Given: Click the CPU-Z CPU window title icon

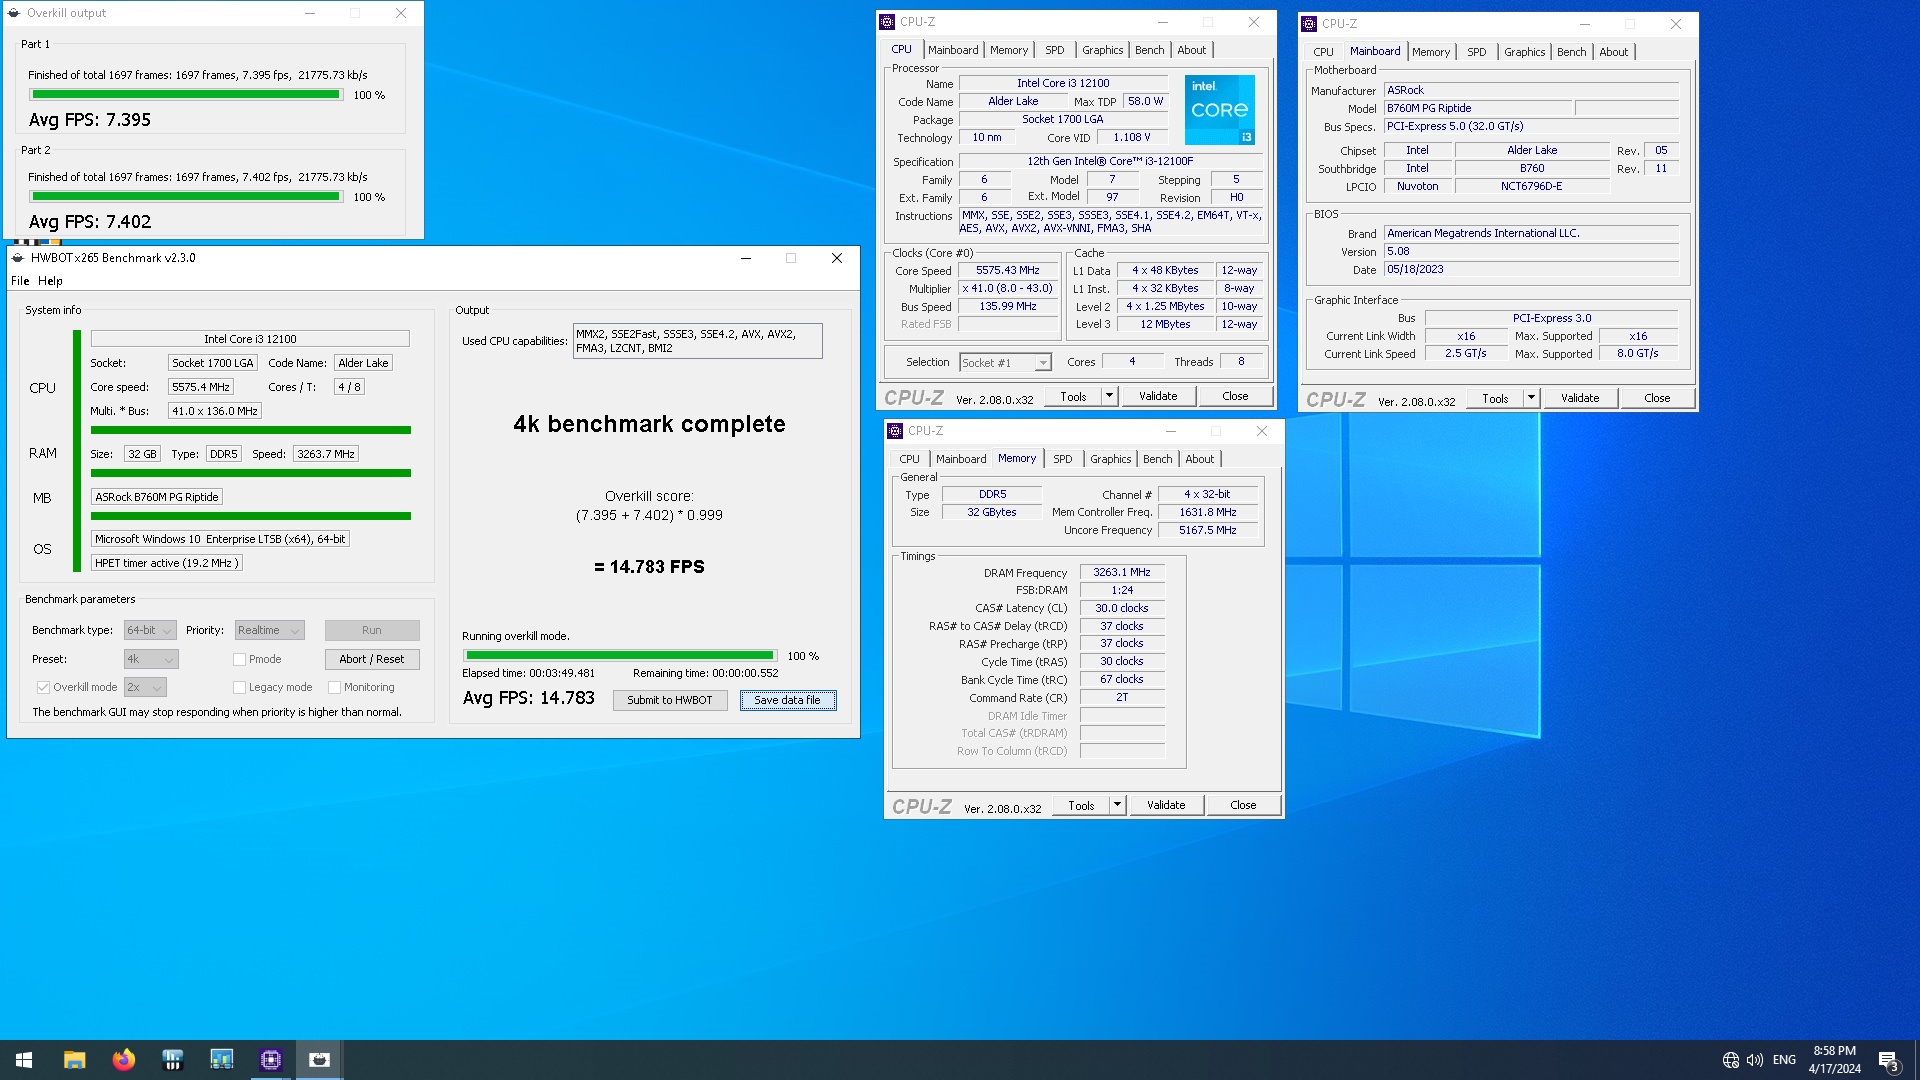Looking at the screenshot, I should click(887, 22).
